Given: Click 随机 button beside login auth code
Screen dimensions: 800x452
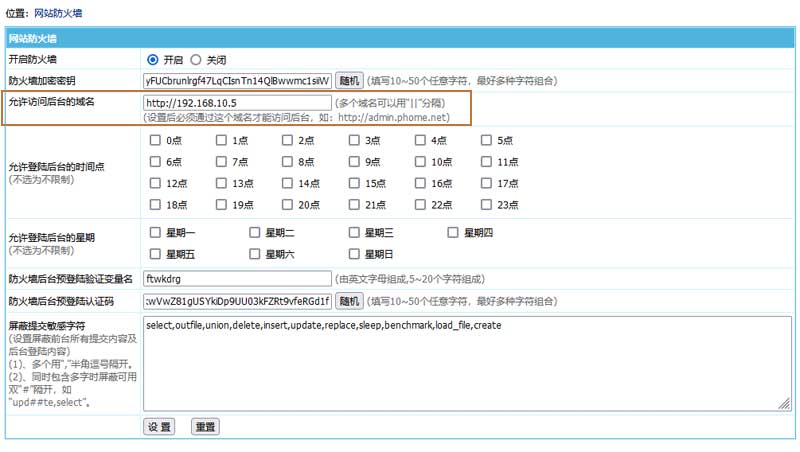Looking at the screenshot, I should 348,300.
